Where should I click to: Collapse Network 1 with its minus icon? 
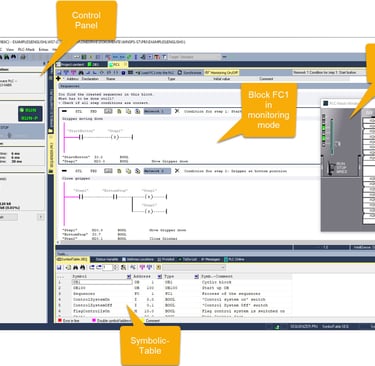coord(64,111)
